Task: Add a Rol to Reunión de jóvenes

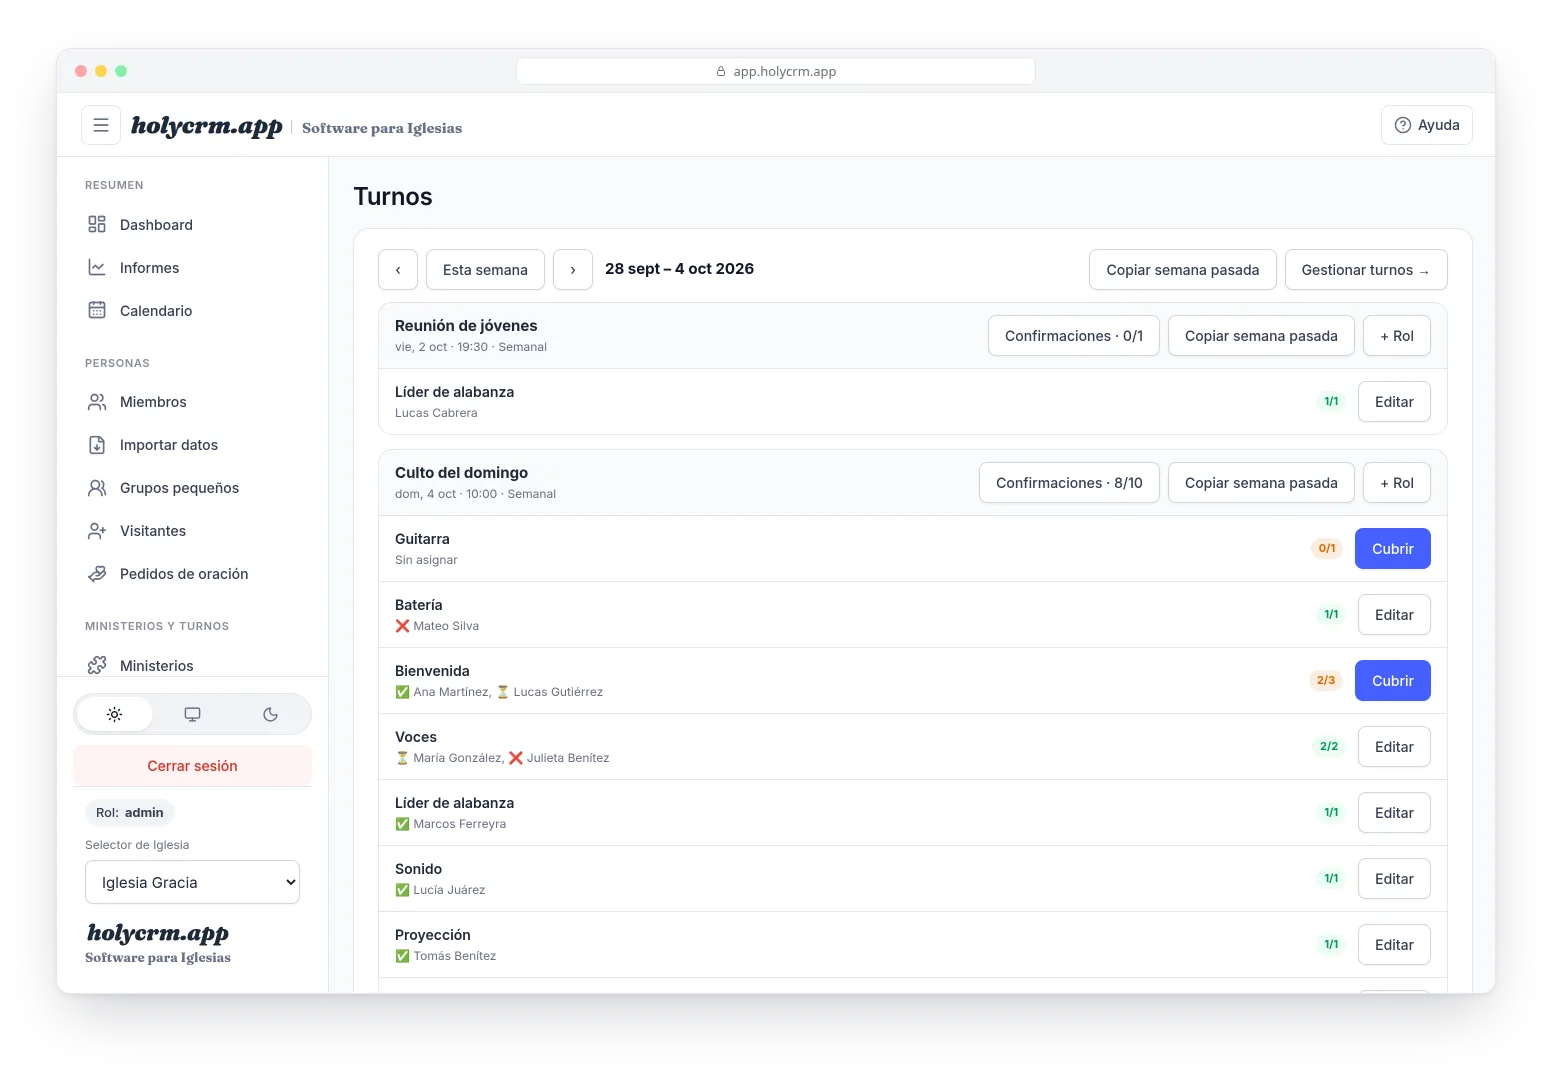Action: tap(1397, 335)
